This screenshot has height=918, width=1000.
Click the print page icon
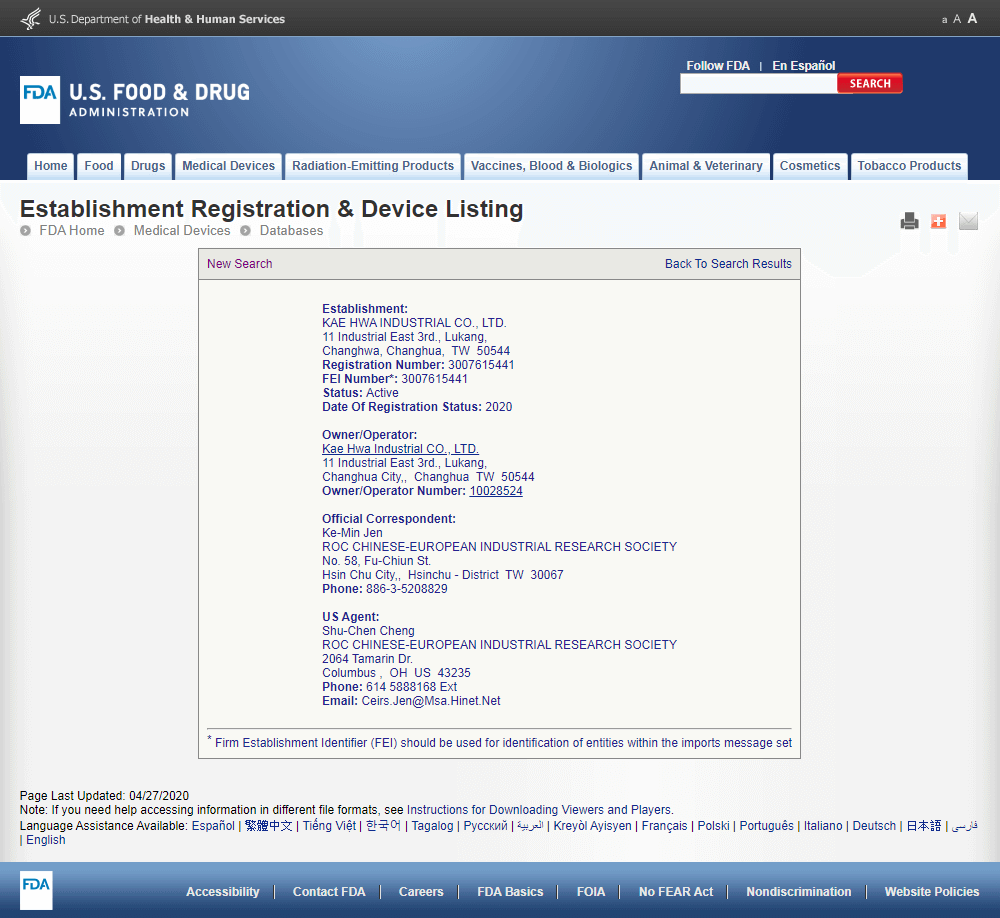click(x=909, y=221)
